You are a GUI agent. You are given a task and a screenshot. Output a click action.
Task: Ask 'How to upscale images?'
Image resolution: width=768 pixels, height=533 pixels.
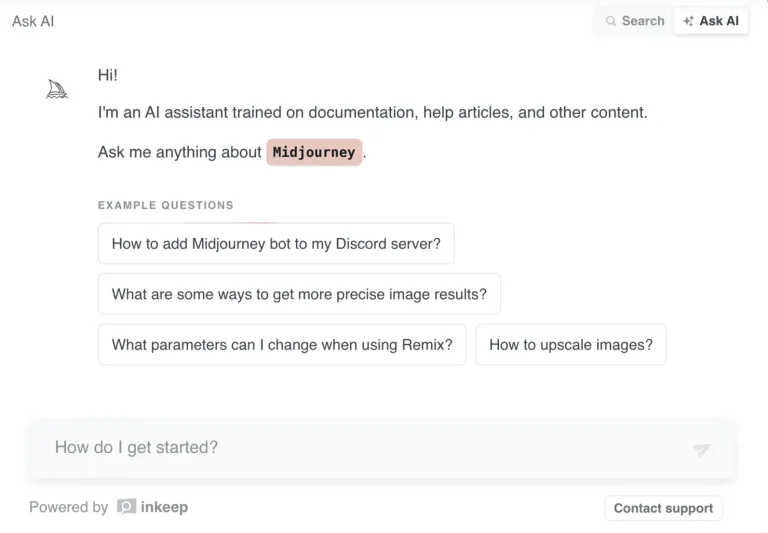click(x=571, y=344)
